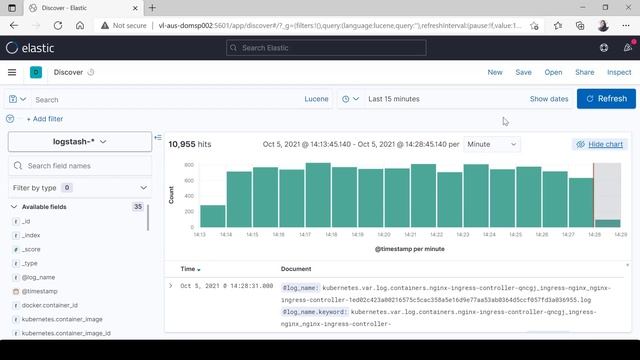Select the _type field
Screen dimensions: 640x360
[29, 263]
